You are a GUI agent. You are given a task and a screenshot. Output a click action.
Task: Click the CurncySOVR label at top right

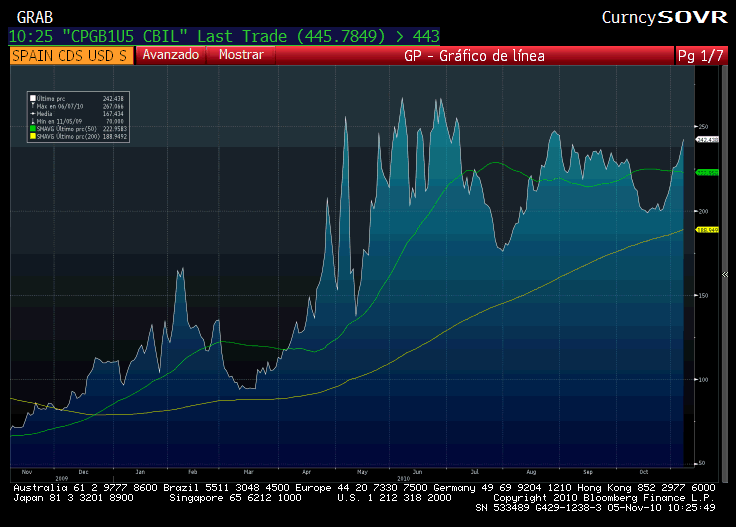pos(664,18)
